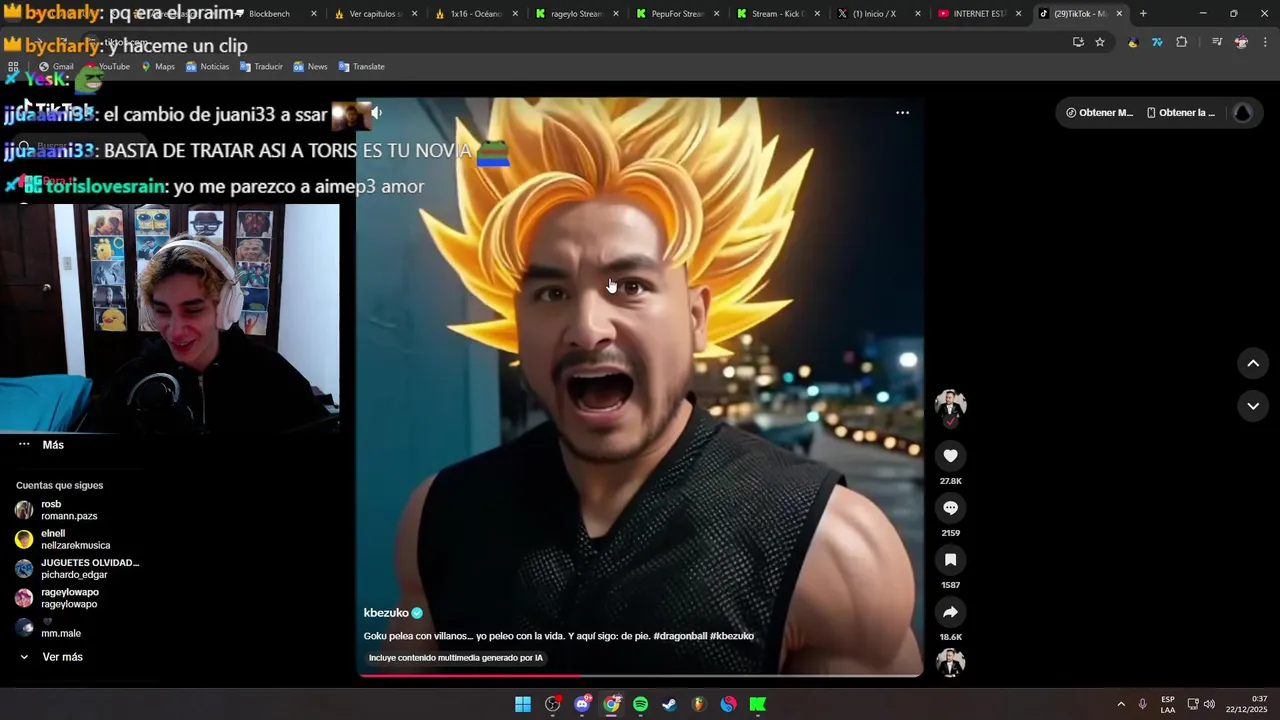The height and width of the screenshot is (720, 1280).
Task: Click the Obtener M... button
Action: [1099, 113]
